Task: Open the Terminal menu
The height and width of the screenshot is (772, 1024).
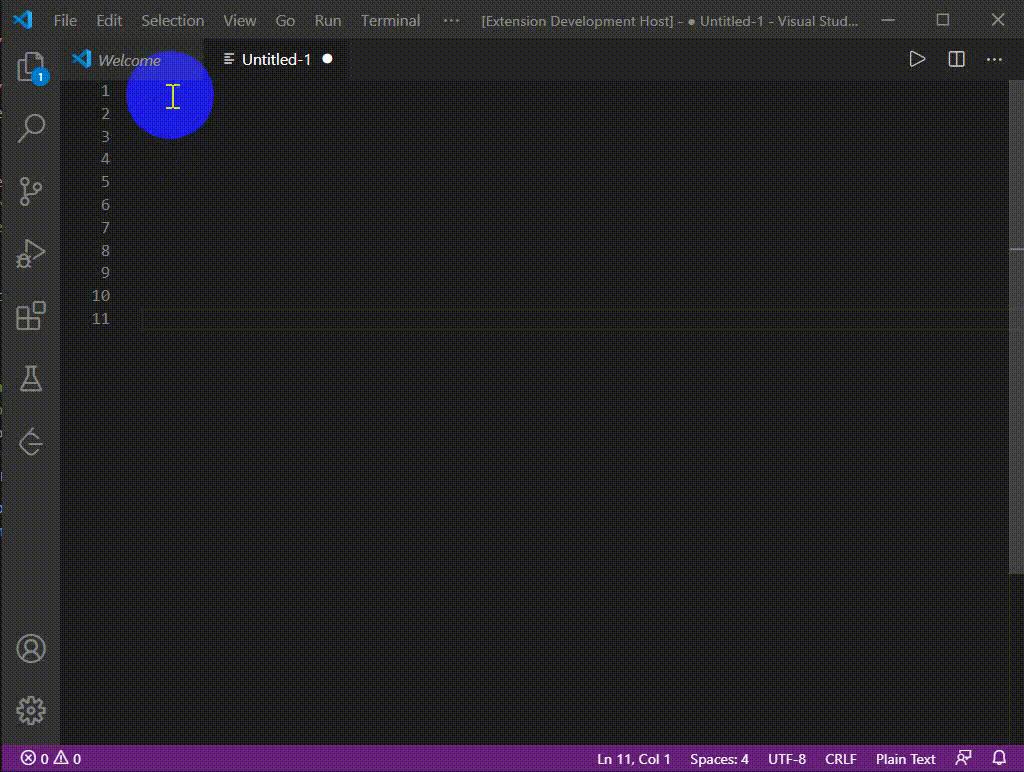Action: (390, 20)
